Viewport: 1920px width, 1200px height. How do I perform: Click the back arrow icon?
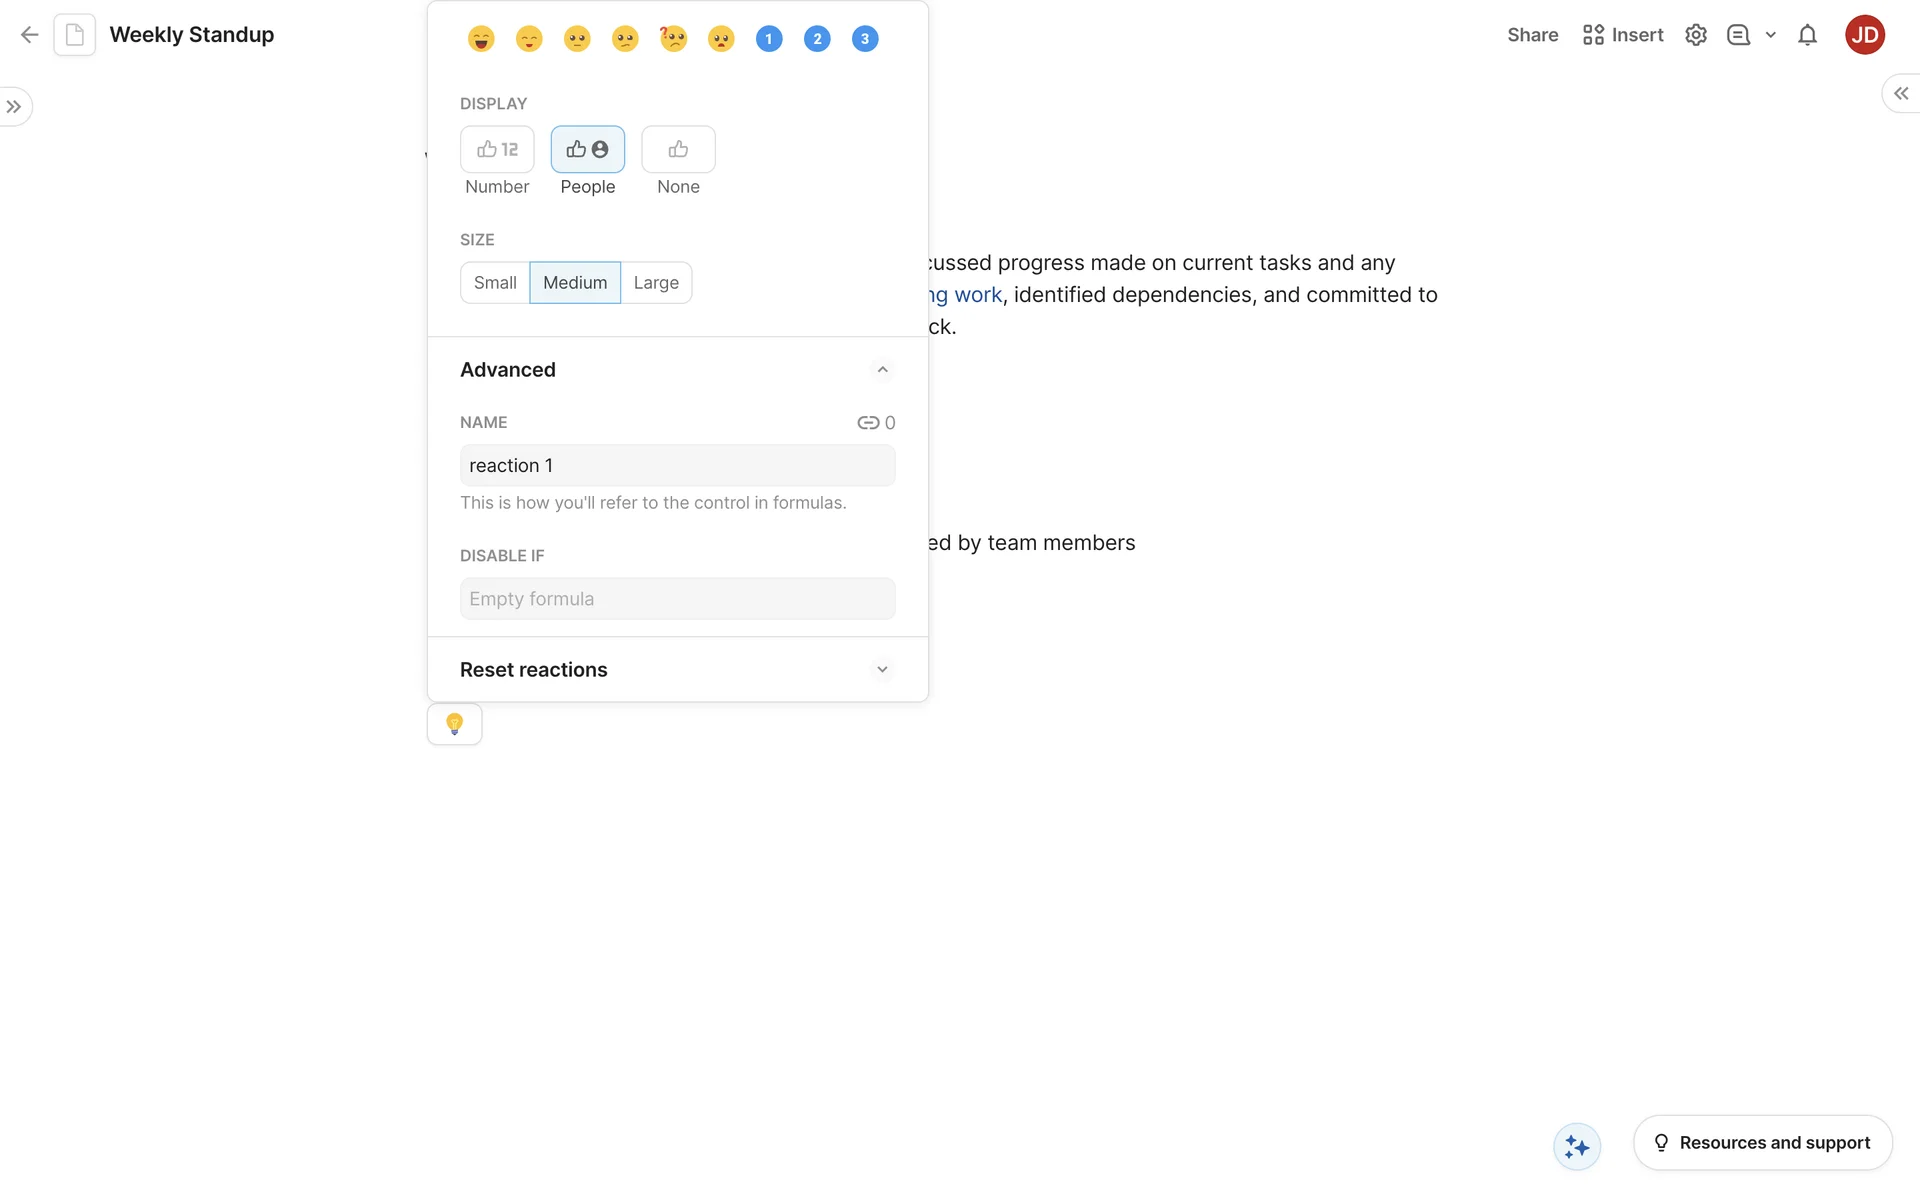29,35
